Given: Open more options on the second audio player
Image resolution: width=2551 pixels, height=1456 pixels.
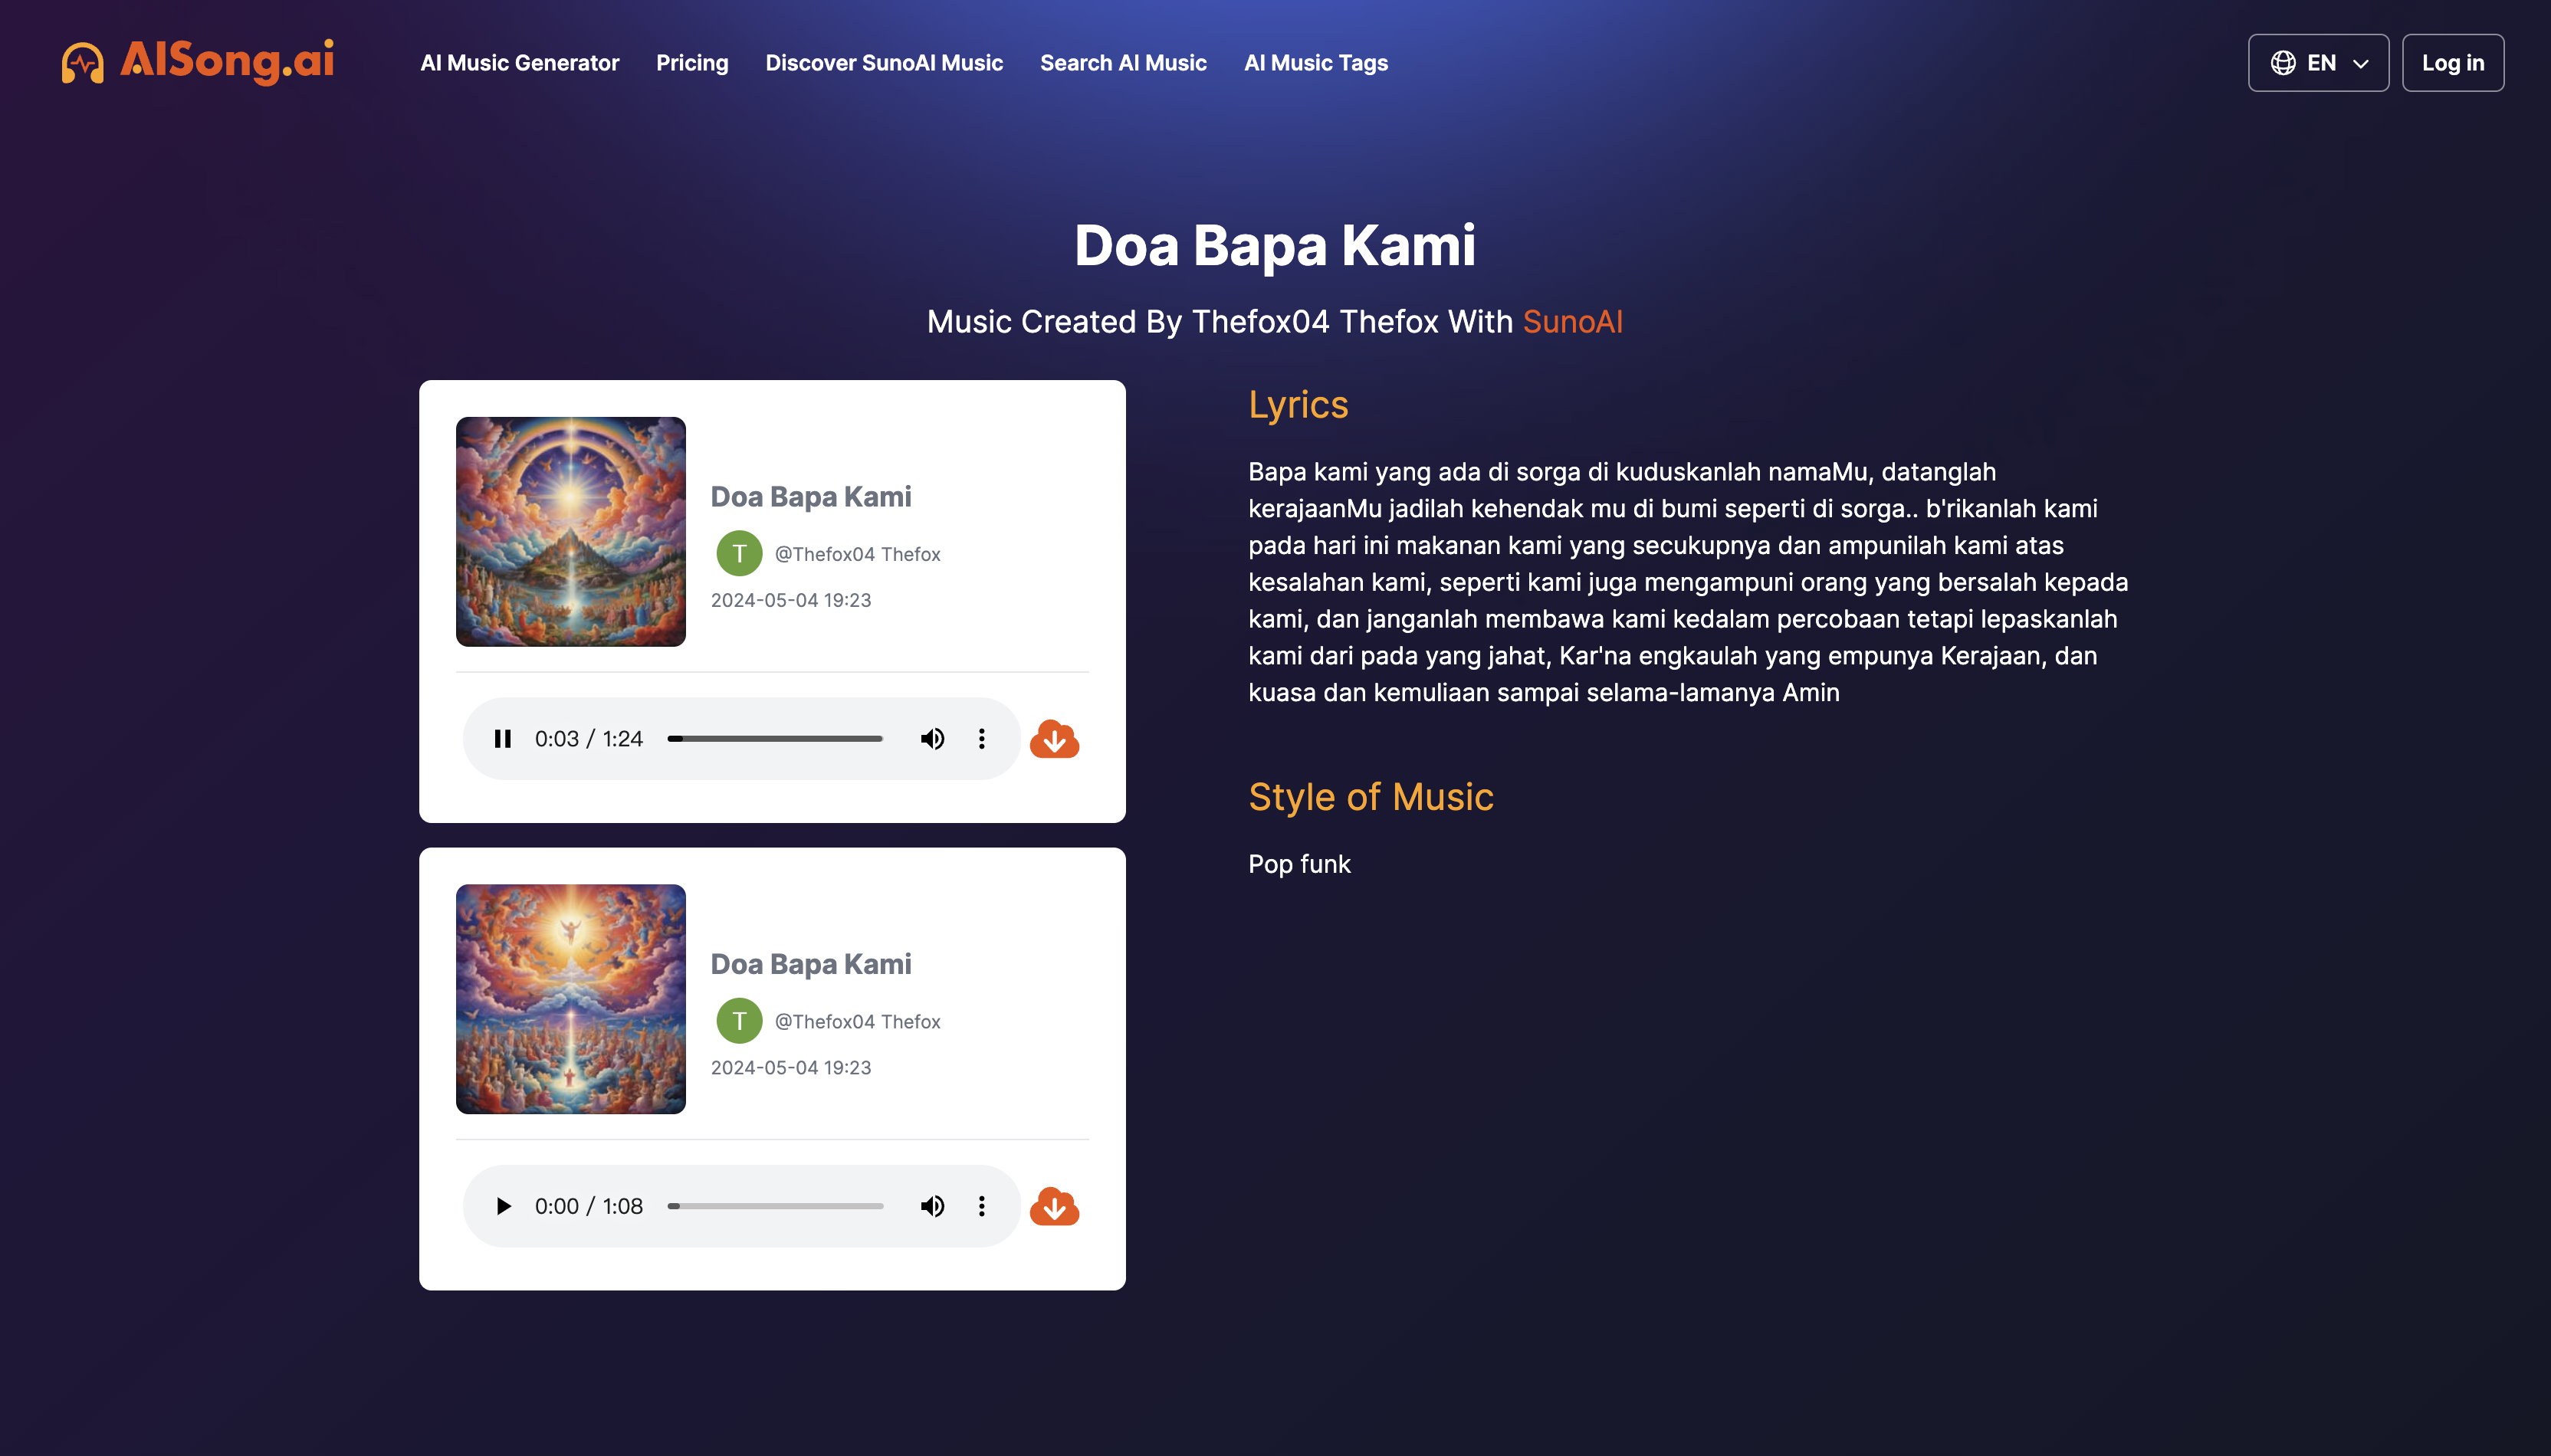Looking at the screenshot, I should point(982,1206).
